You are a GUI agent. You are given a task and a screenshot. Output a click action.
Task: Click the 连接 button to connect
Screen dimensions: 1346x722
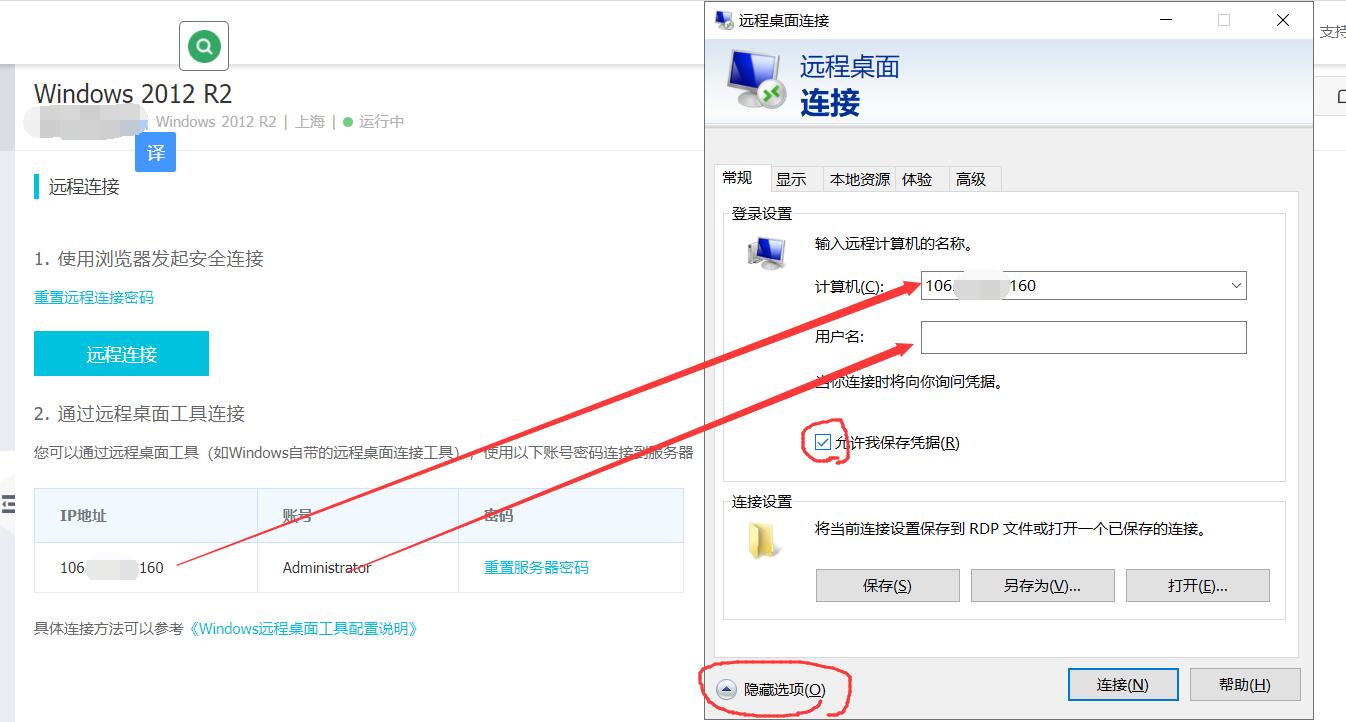pyautogui.click(x=1122, y=685)
